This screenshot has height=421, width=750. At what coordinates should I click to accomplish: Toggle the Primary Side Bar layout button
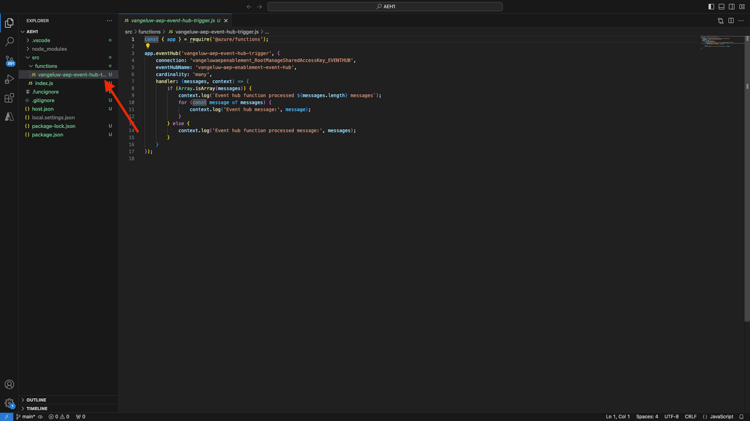pyautogui.click(x=711, y=7)
